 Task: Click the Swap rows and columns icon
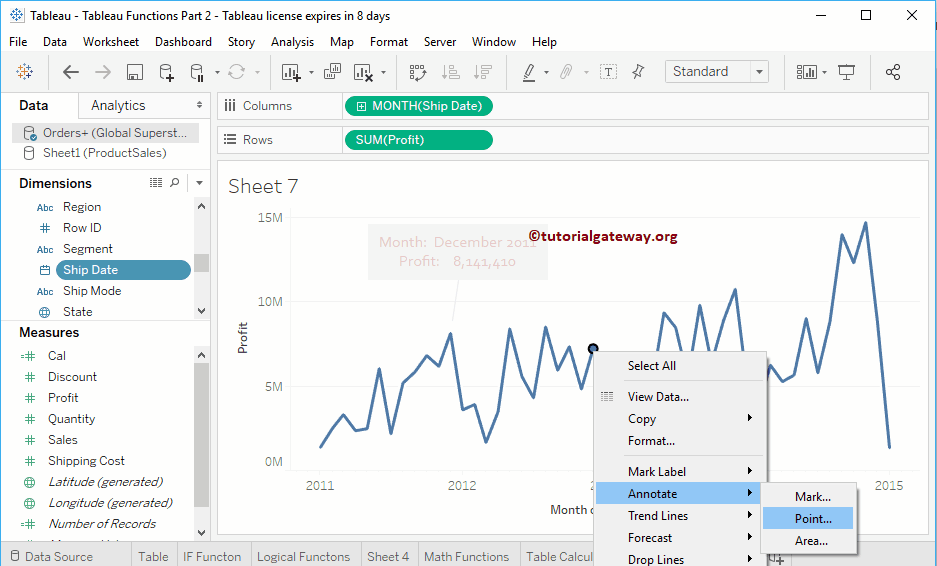[x=418, y=72]
